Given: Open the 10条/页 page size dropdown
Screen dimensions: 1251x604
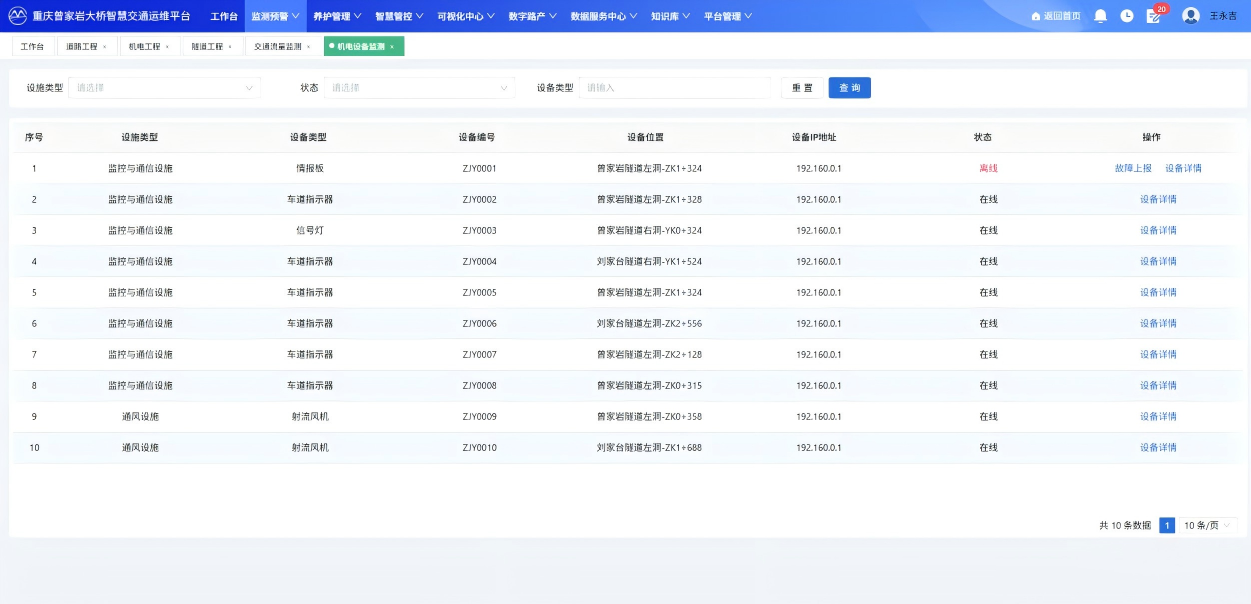Looking at the screenshot, I should (x=1208, y=525).
